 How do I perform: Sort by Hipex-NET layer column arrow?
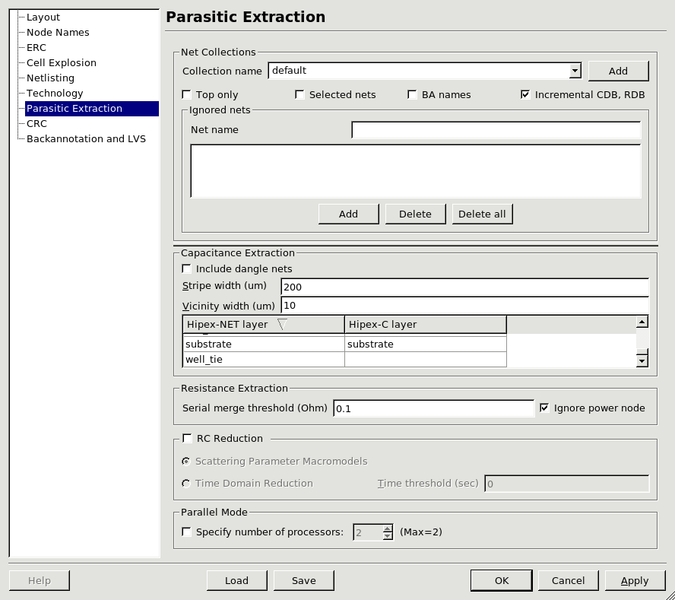pyautogui.click(x=281, y=324)
